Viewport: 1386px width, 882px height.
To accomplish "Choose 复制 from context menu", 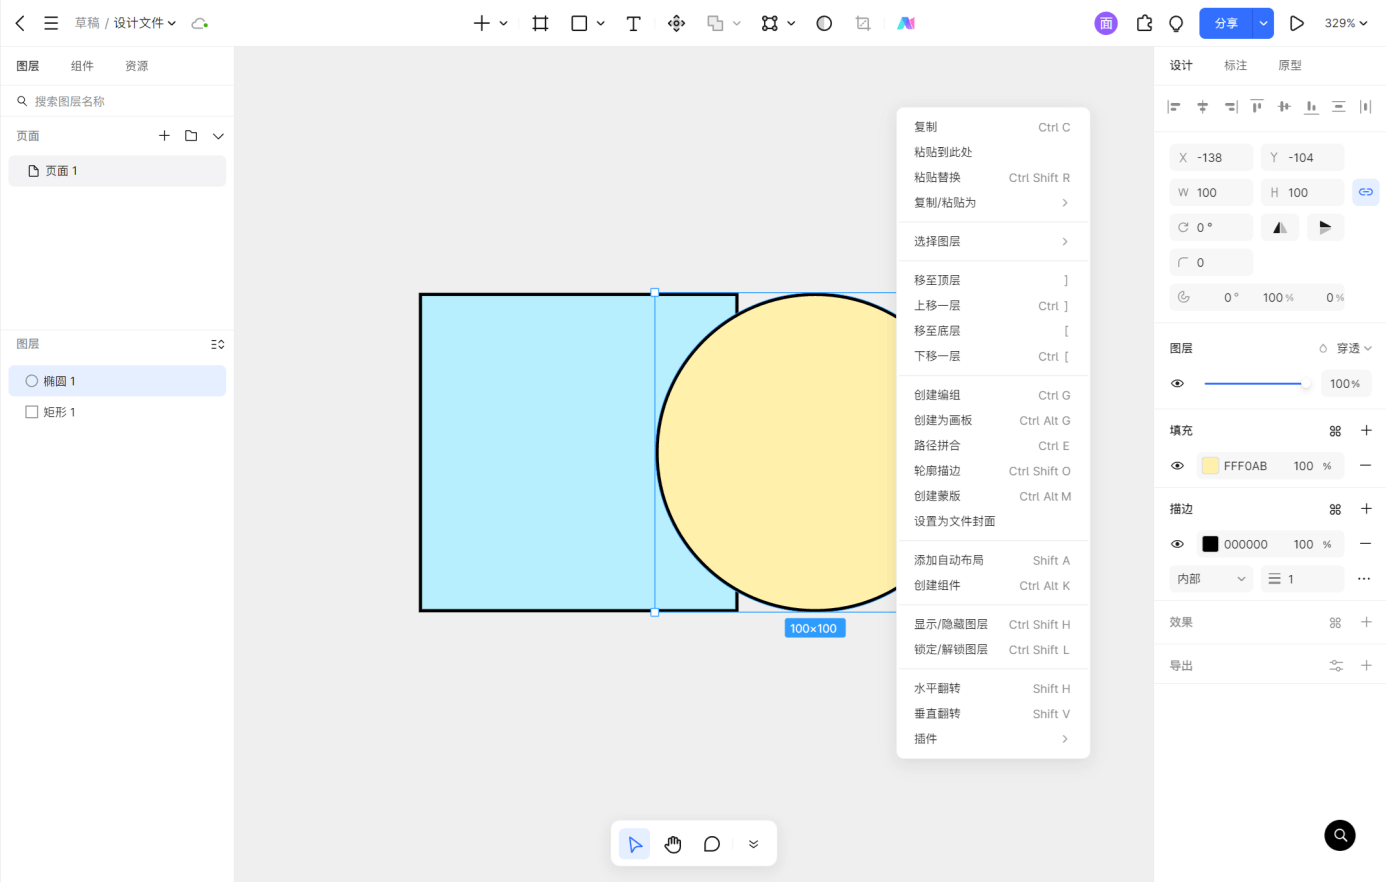I will tap(992, 127).
